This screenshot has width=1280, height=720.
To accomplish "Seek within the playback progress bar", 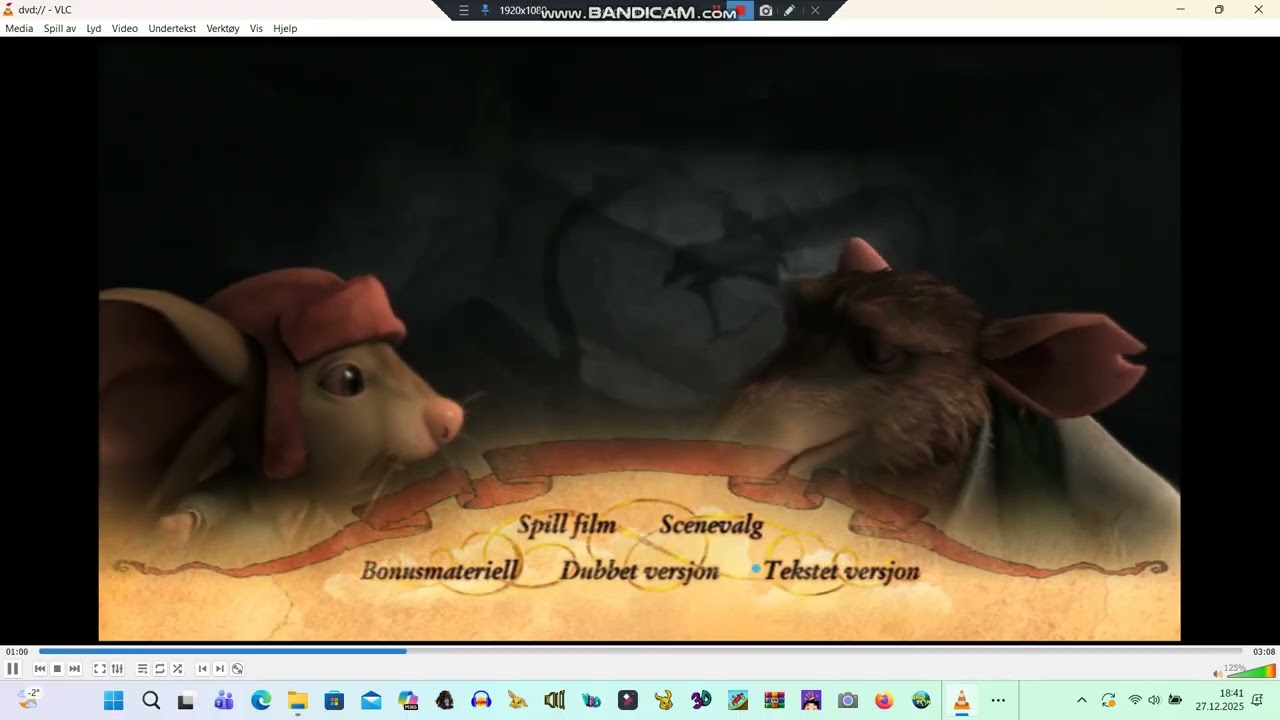I will click(640, 651).
